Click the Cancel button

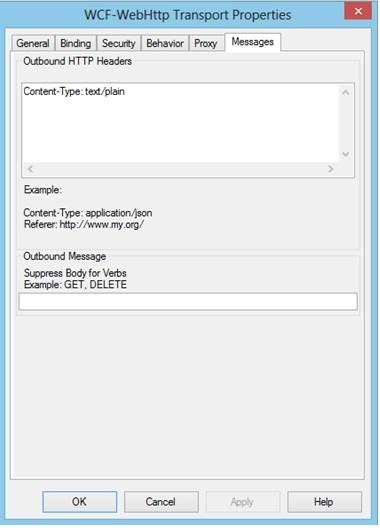[161, 502]
